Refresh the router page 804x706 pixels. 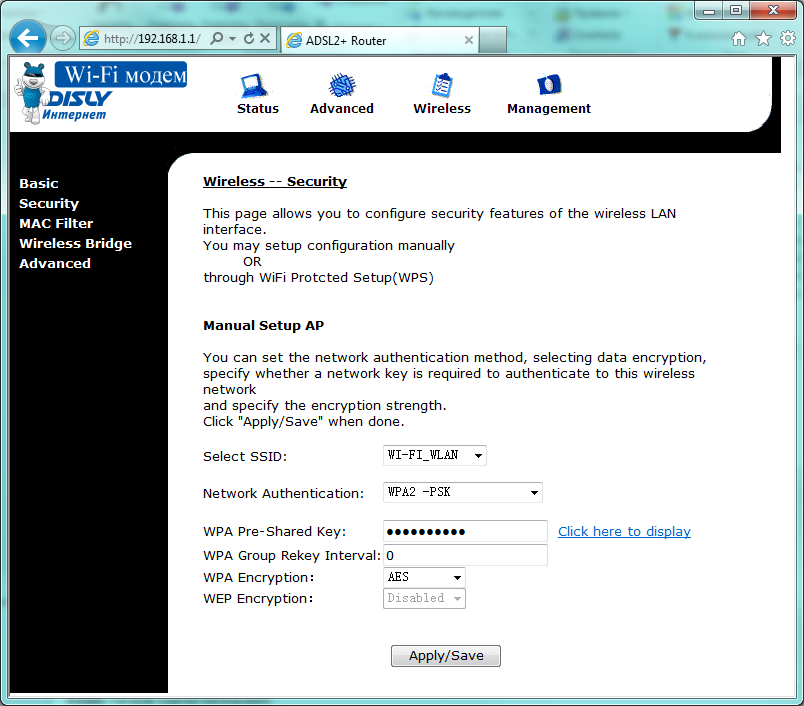pos(249,38)
